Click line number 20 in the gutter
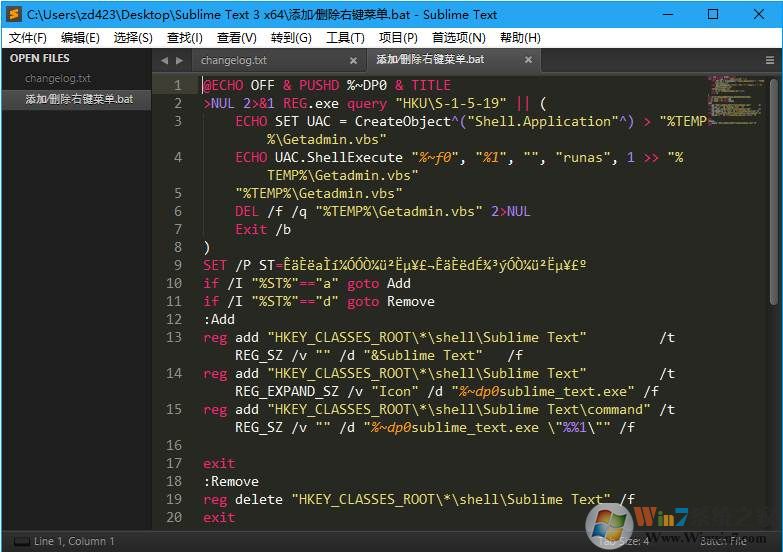The height and width of the screenshot is (552, 783). (x=174, y=517)
